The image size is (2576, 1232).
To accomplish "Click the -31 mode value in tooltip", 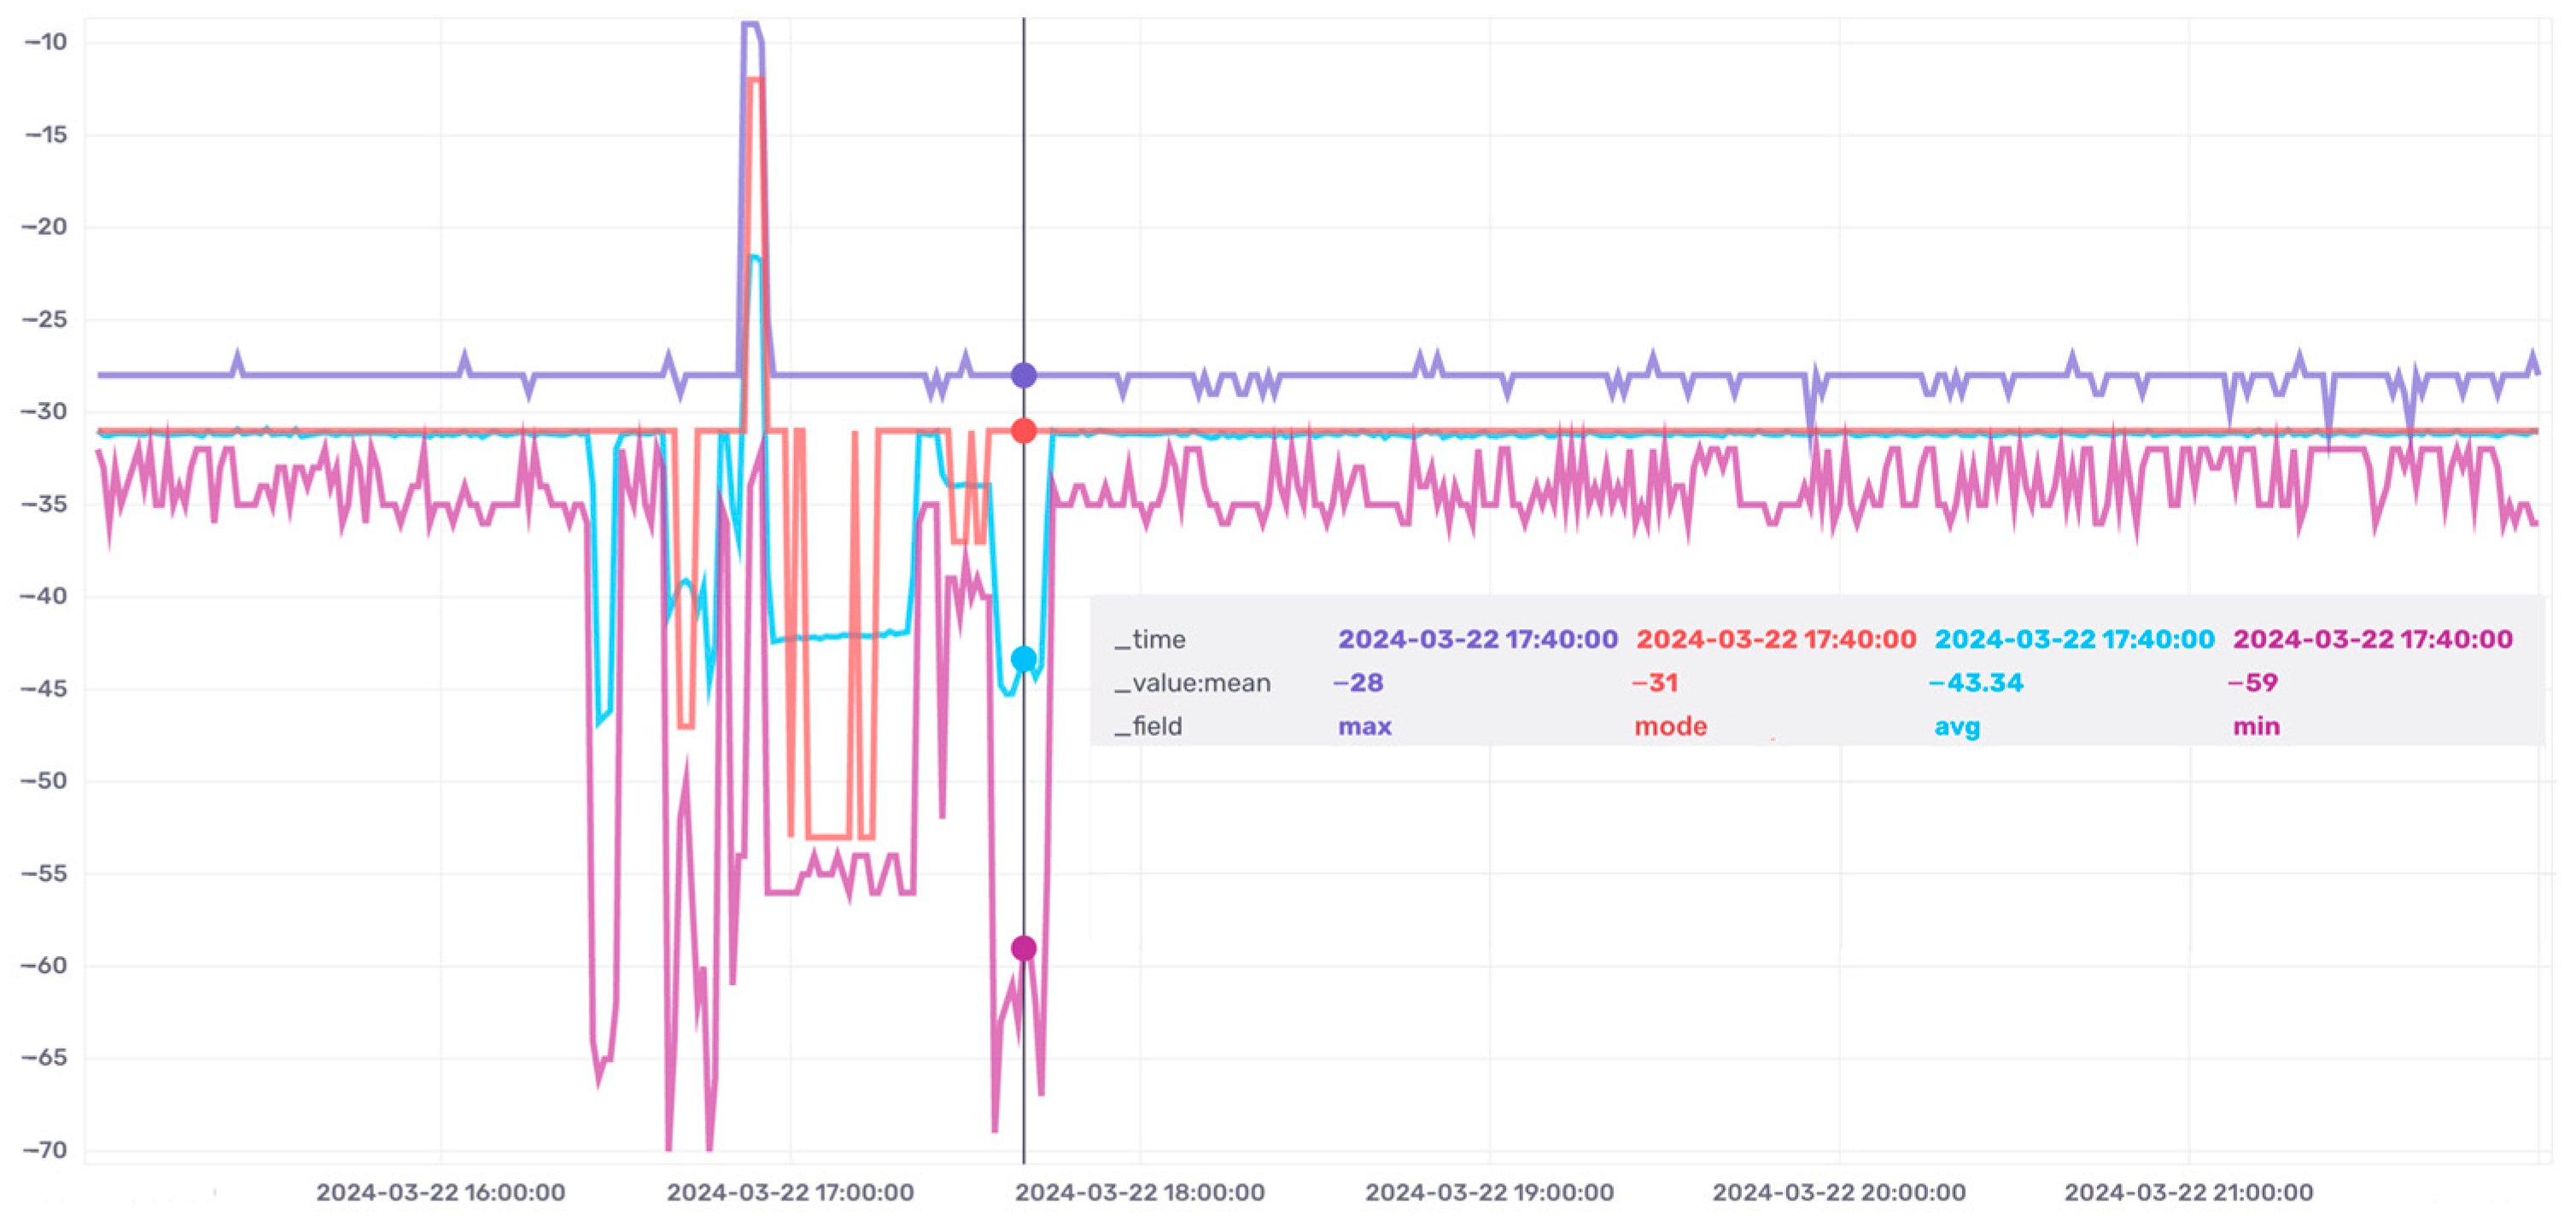I will click(x=1654, y=683).
